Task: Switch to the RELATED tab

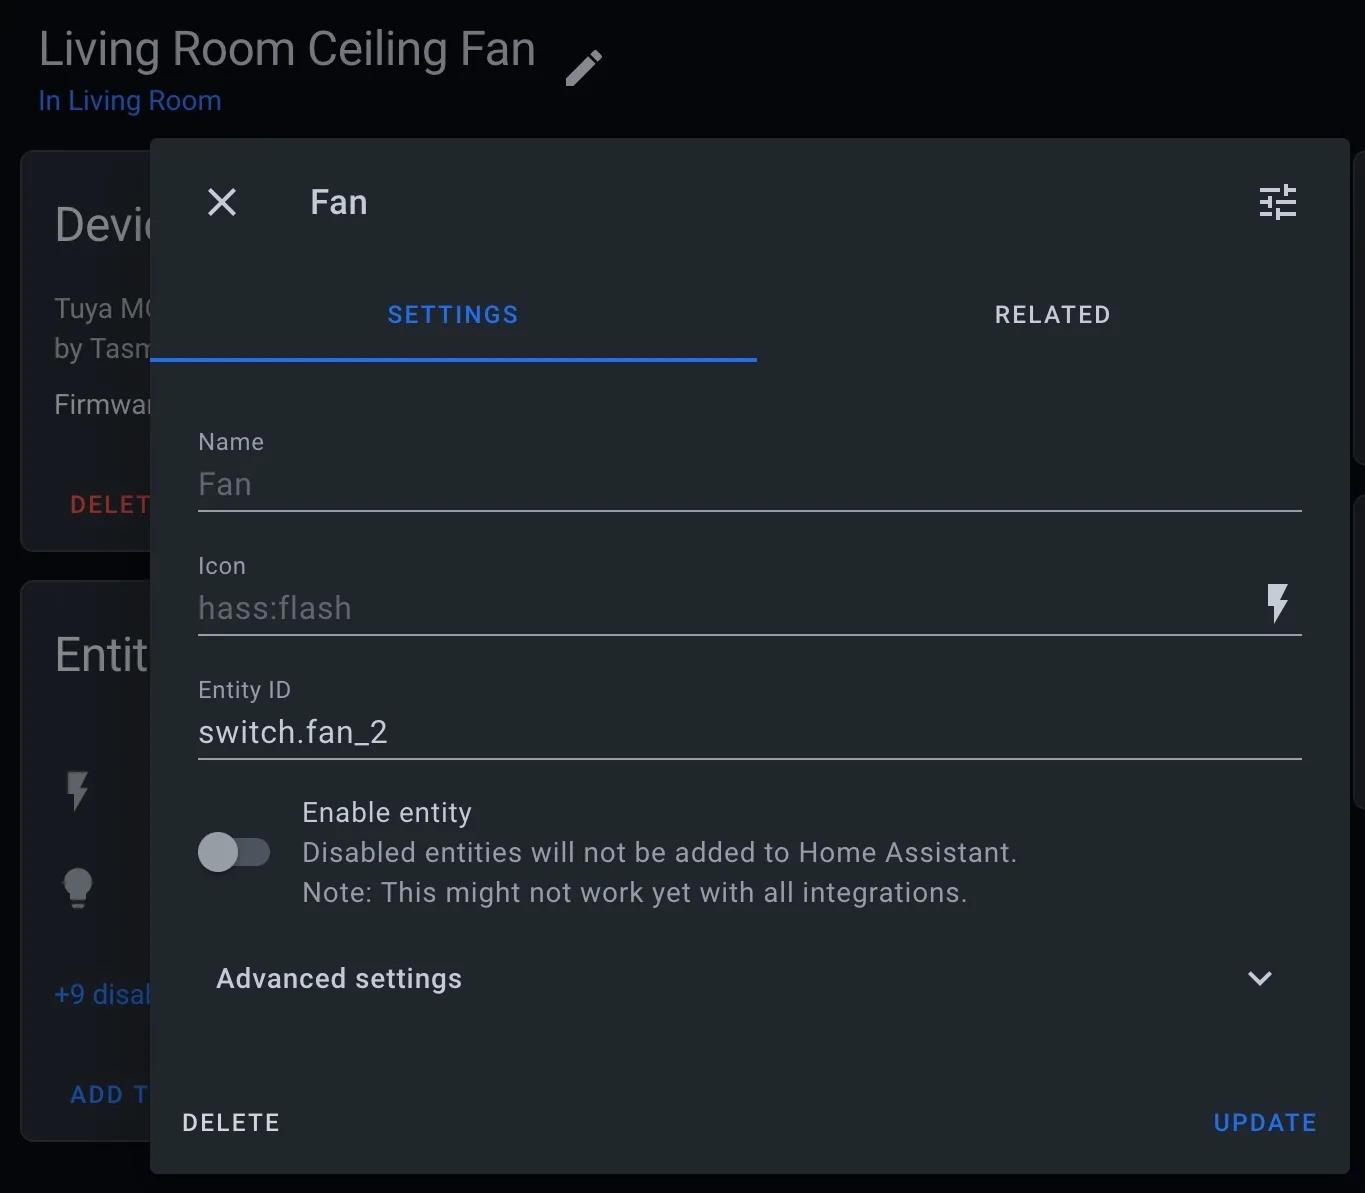Action: (x=1052, y=314)
